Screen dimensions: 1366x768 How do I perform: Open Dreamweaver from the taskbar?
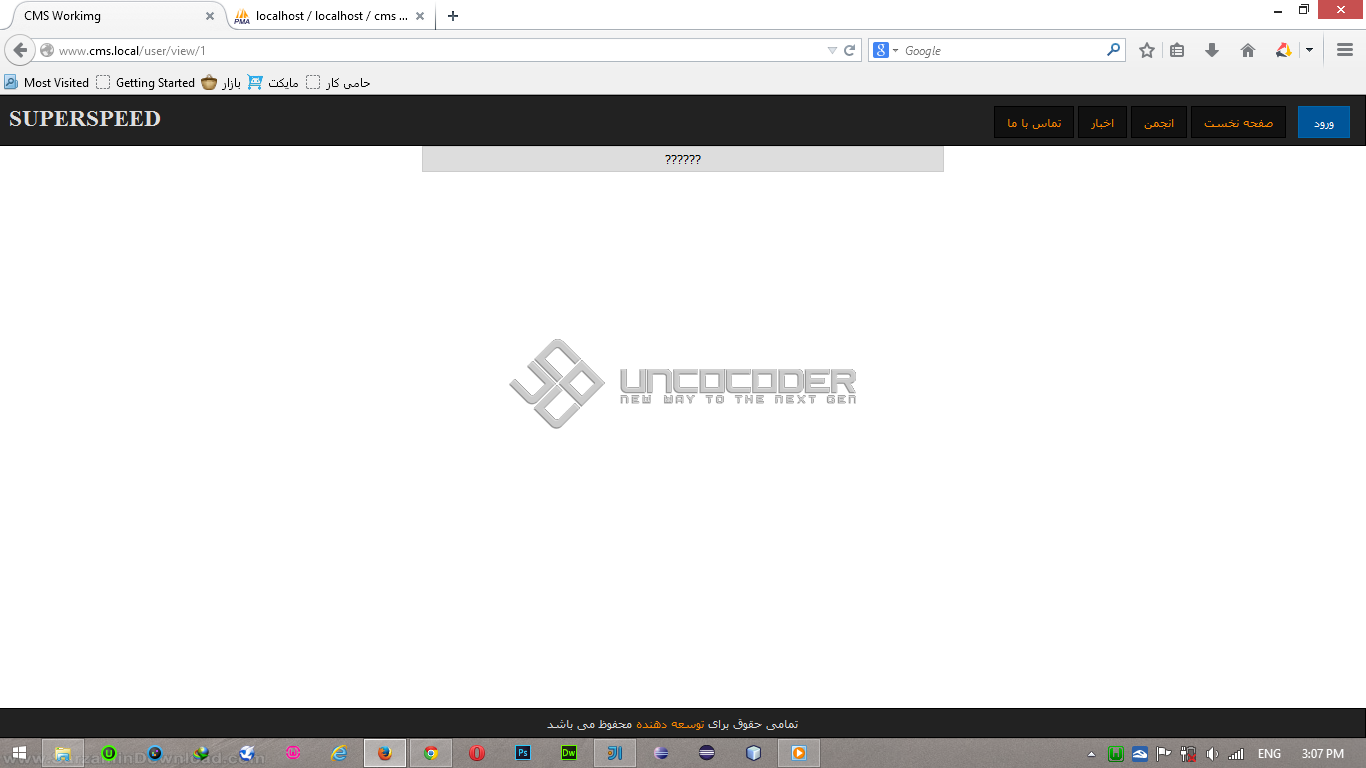(x=569, y=753)
